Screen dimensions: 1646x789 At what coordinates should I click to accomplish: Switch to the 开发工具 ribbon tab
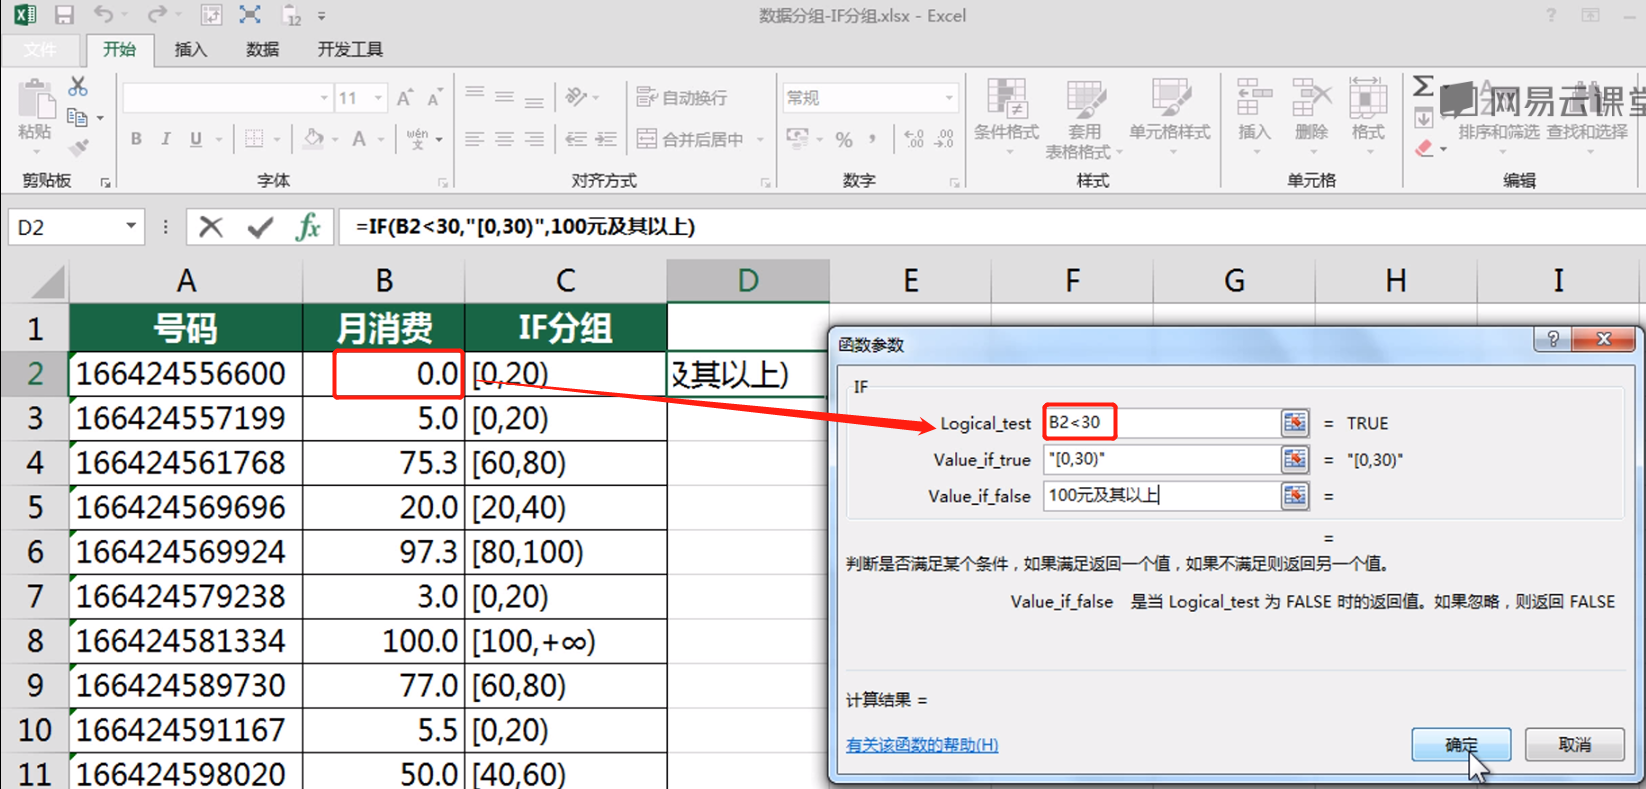click(x=350, y=49)
